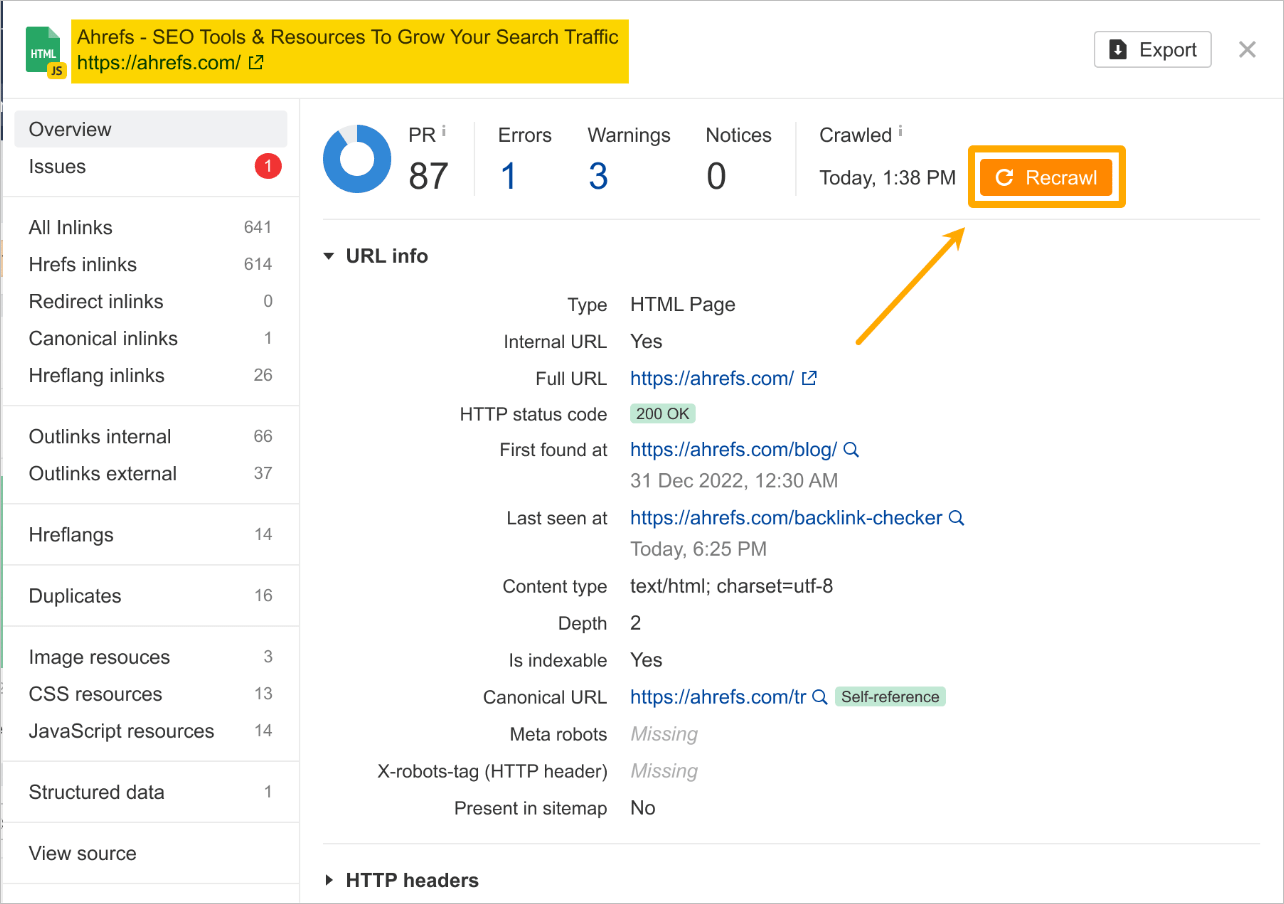Click info icon next to PR label

443,131
